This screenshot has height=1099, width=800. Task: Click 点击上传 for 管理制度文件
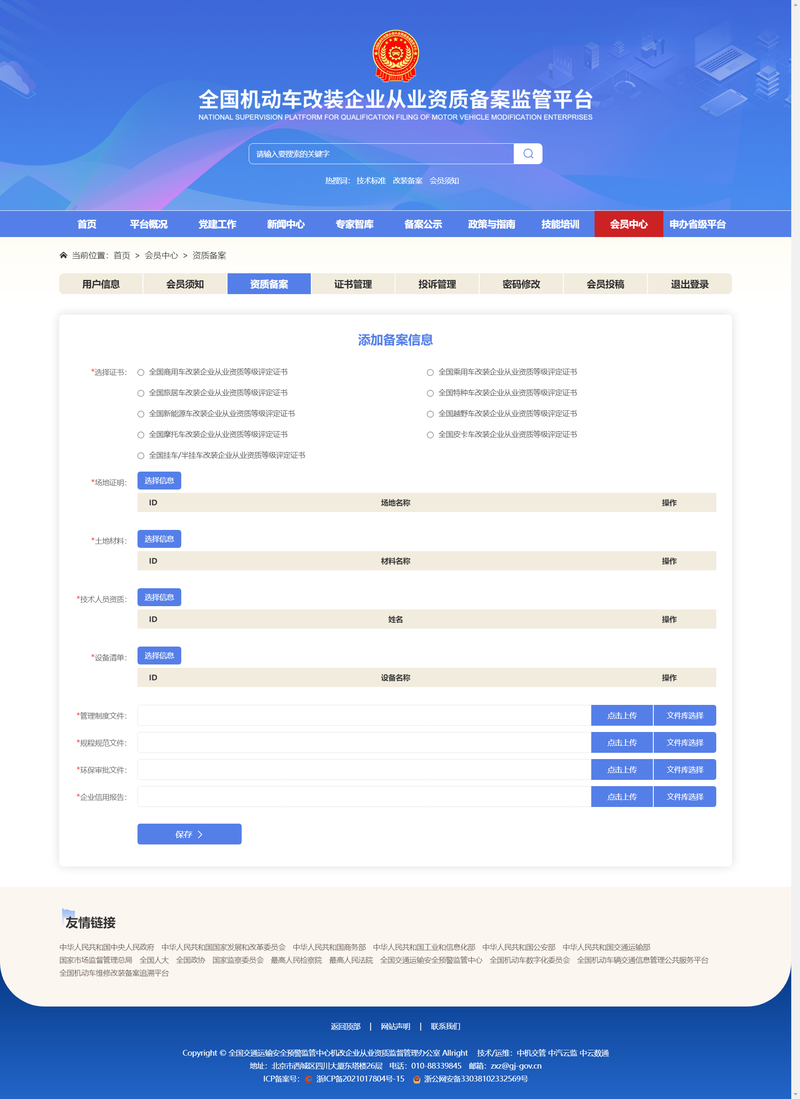click(x=622, y=716)
